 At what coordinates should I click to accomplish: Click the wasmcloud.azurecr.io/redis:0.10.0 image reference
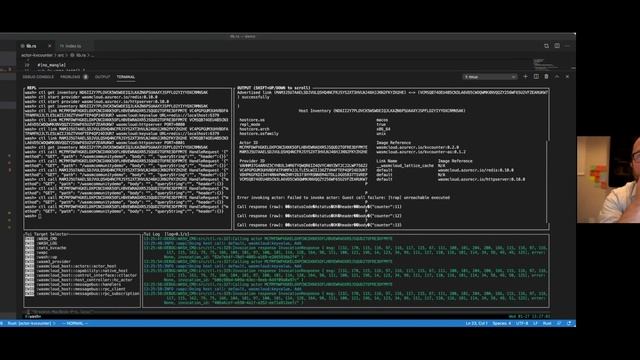pos(476,170)
